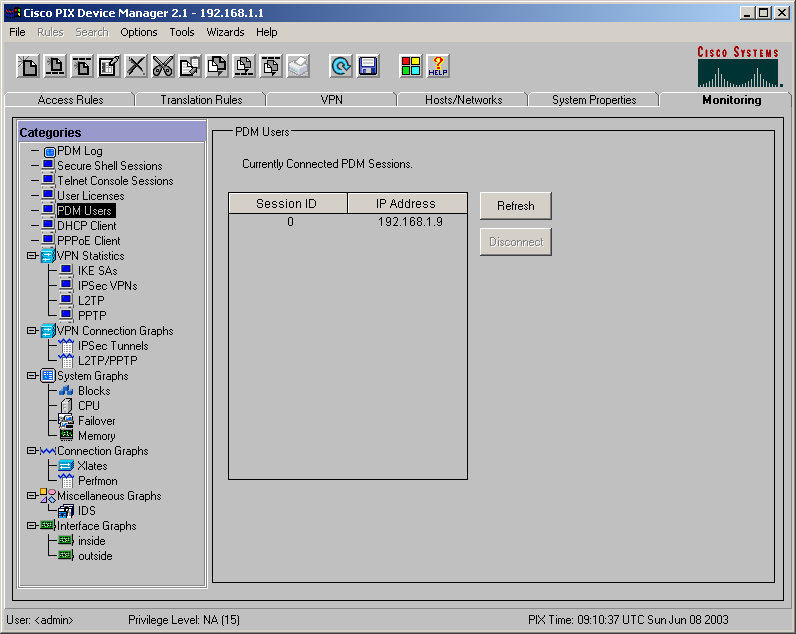
Task: Click the inside interface card icon
Action: (66, 541)
